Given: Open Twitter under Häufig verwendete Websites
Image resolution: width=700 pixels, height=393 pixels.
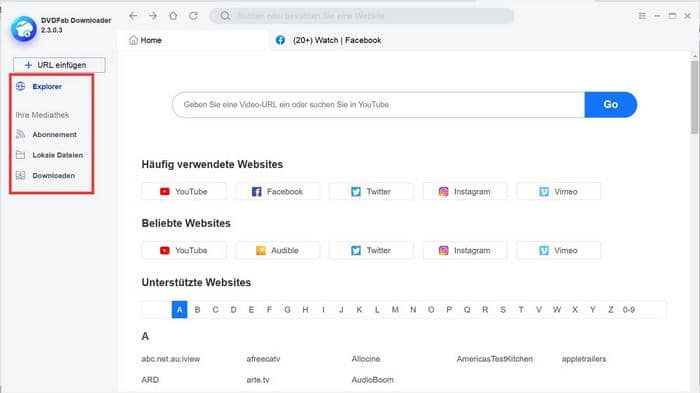Looking at the screenshot, I should click(x=371, y=191).
